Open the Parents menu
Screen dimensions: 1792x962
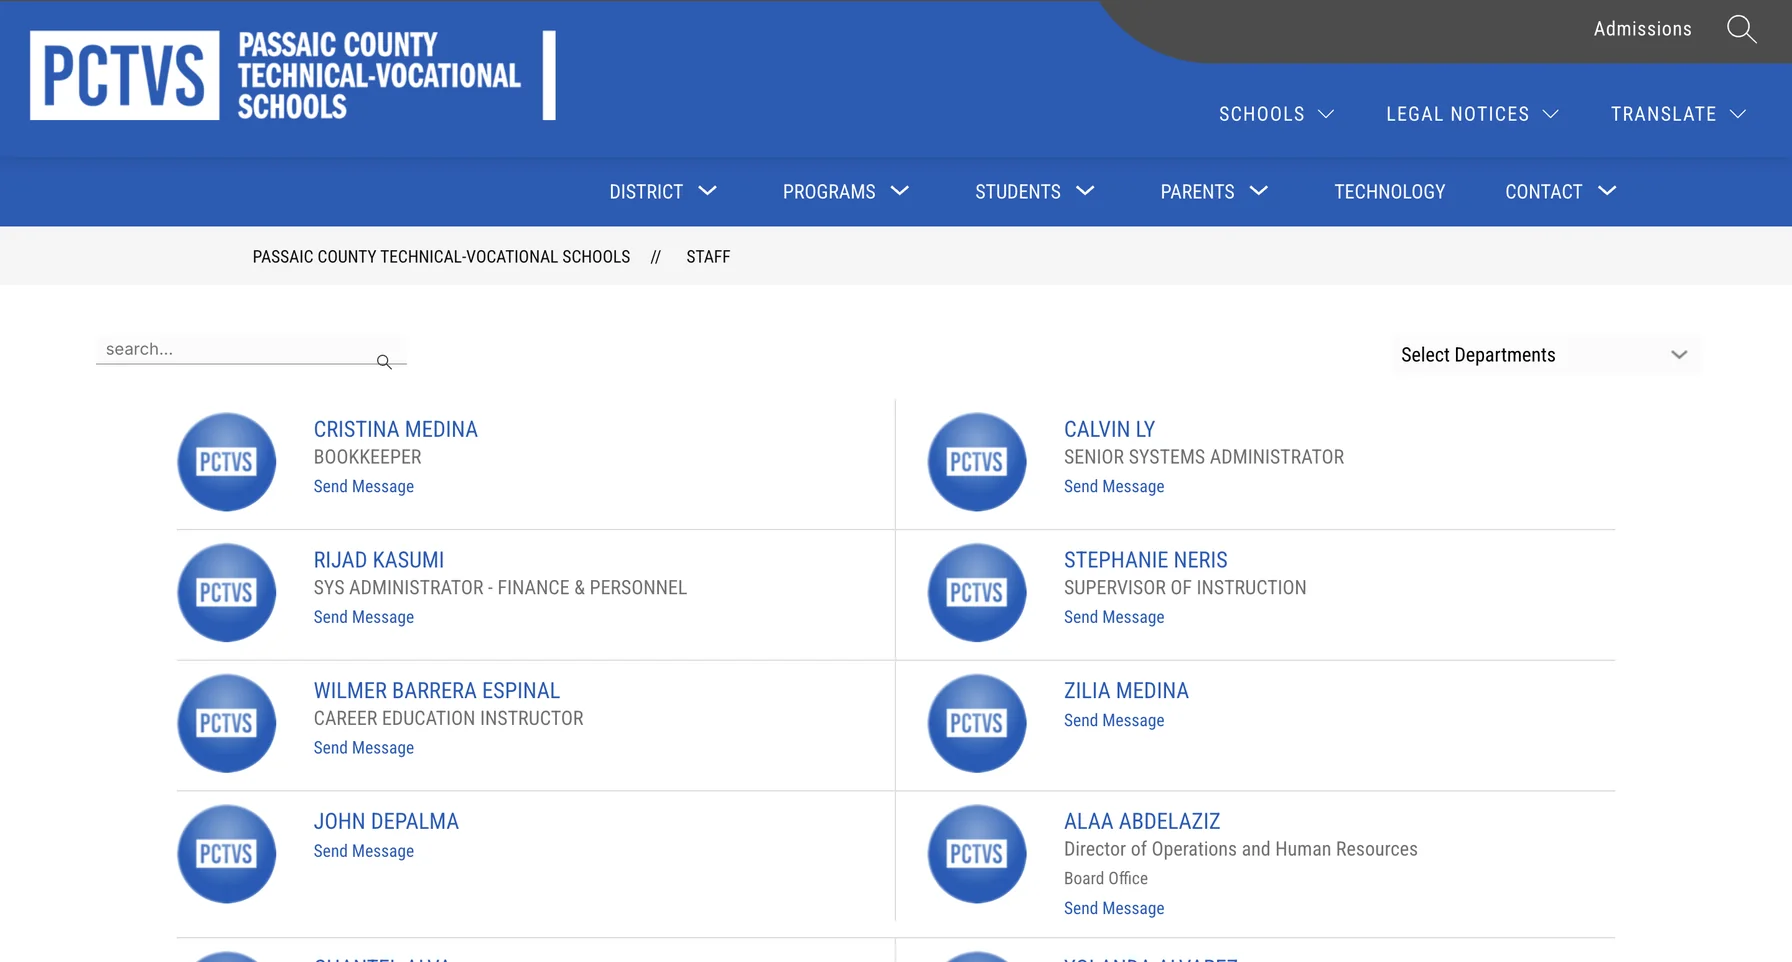click(x=1214, y=191)
